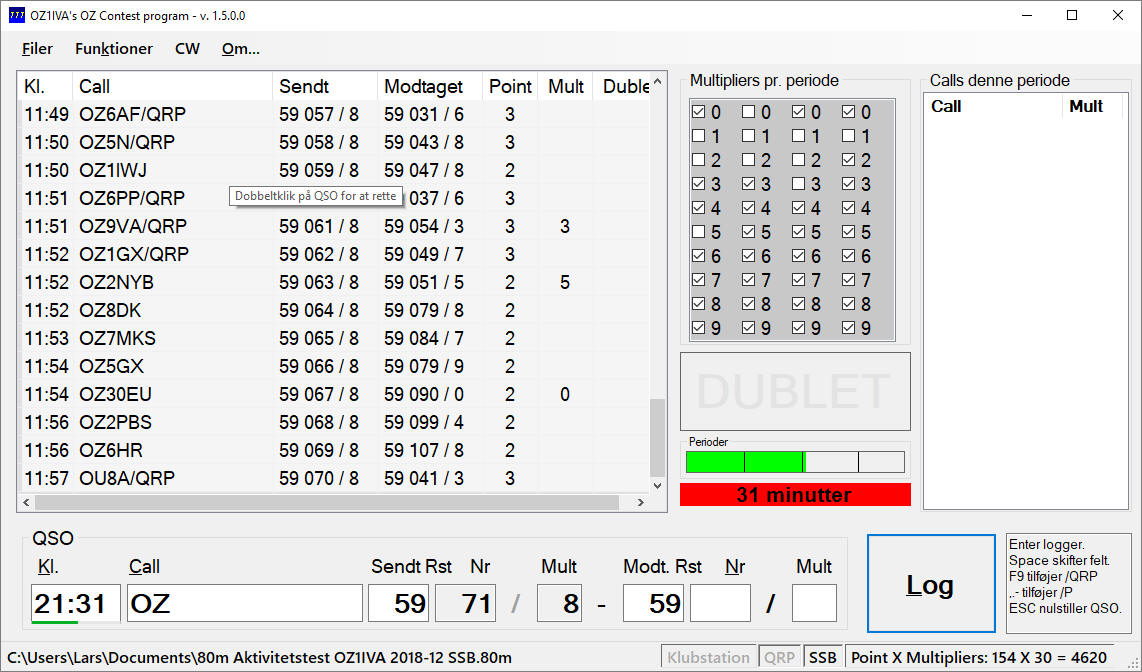The width and height of the screenshot is (1142, 672).
Task: Click the sent Mult field showing 8
Action: 559,604
